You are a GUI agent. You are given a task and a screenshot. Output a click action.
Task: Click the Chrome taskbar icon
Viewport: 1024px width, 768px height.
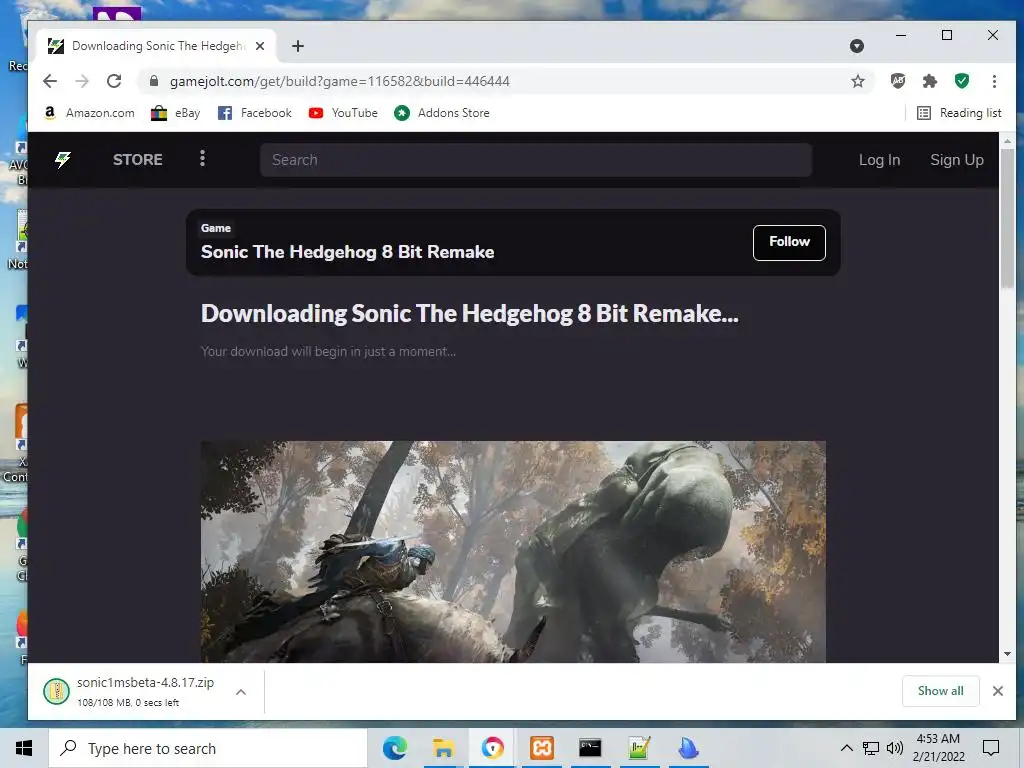click(x=492, y=748)
